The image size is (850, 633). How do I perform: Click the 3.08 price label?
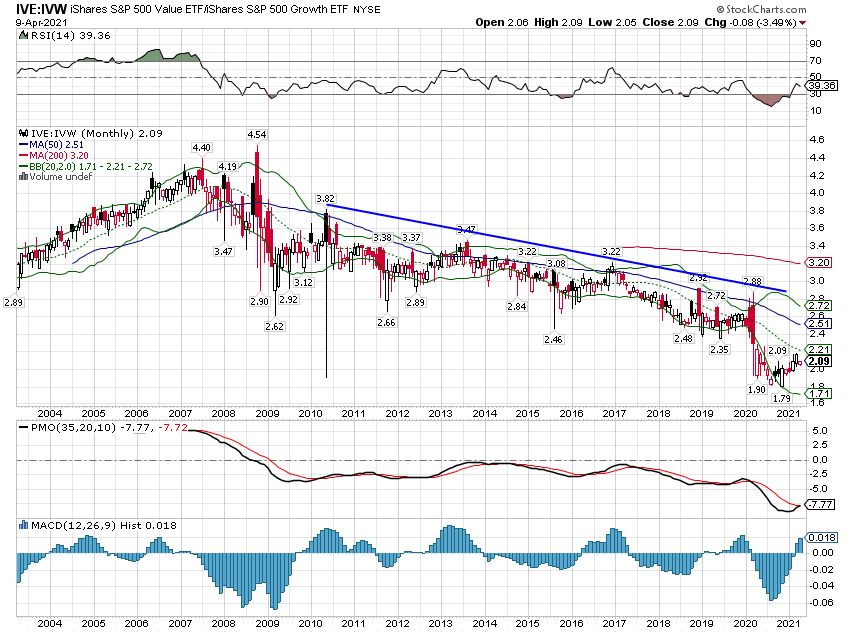556,263
